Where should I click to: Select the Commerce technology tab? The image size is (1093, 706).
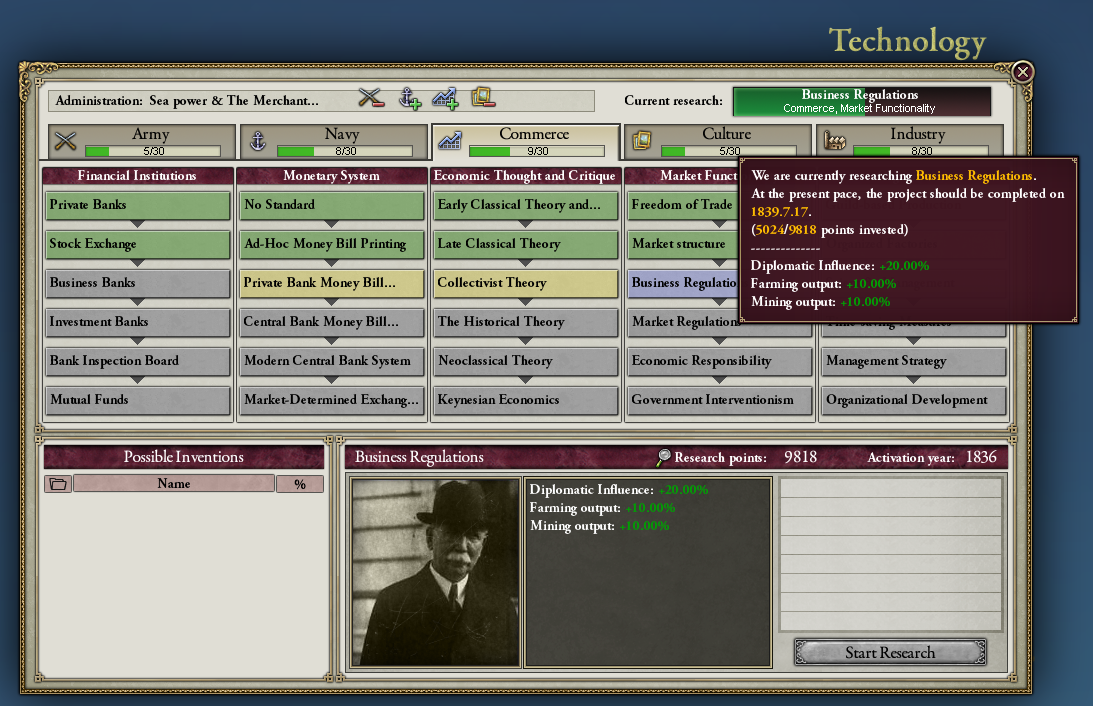pos(526,141)
